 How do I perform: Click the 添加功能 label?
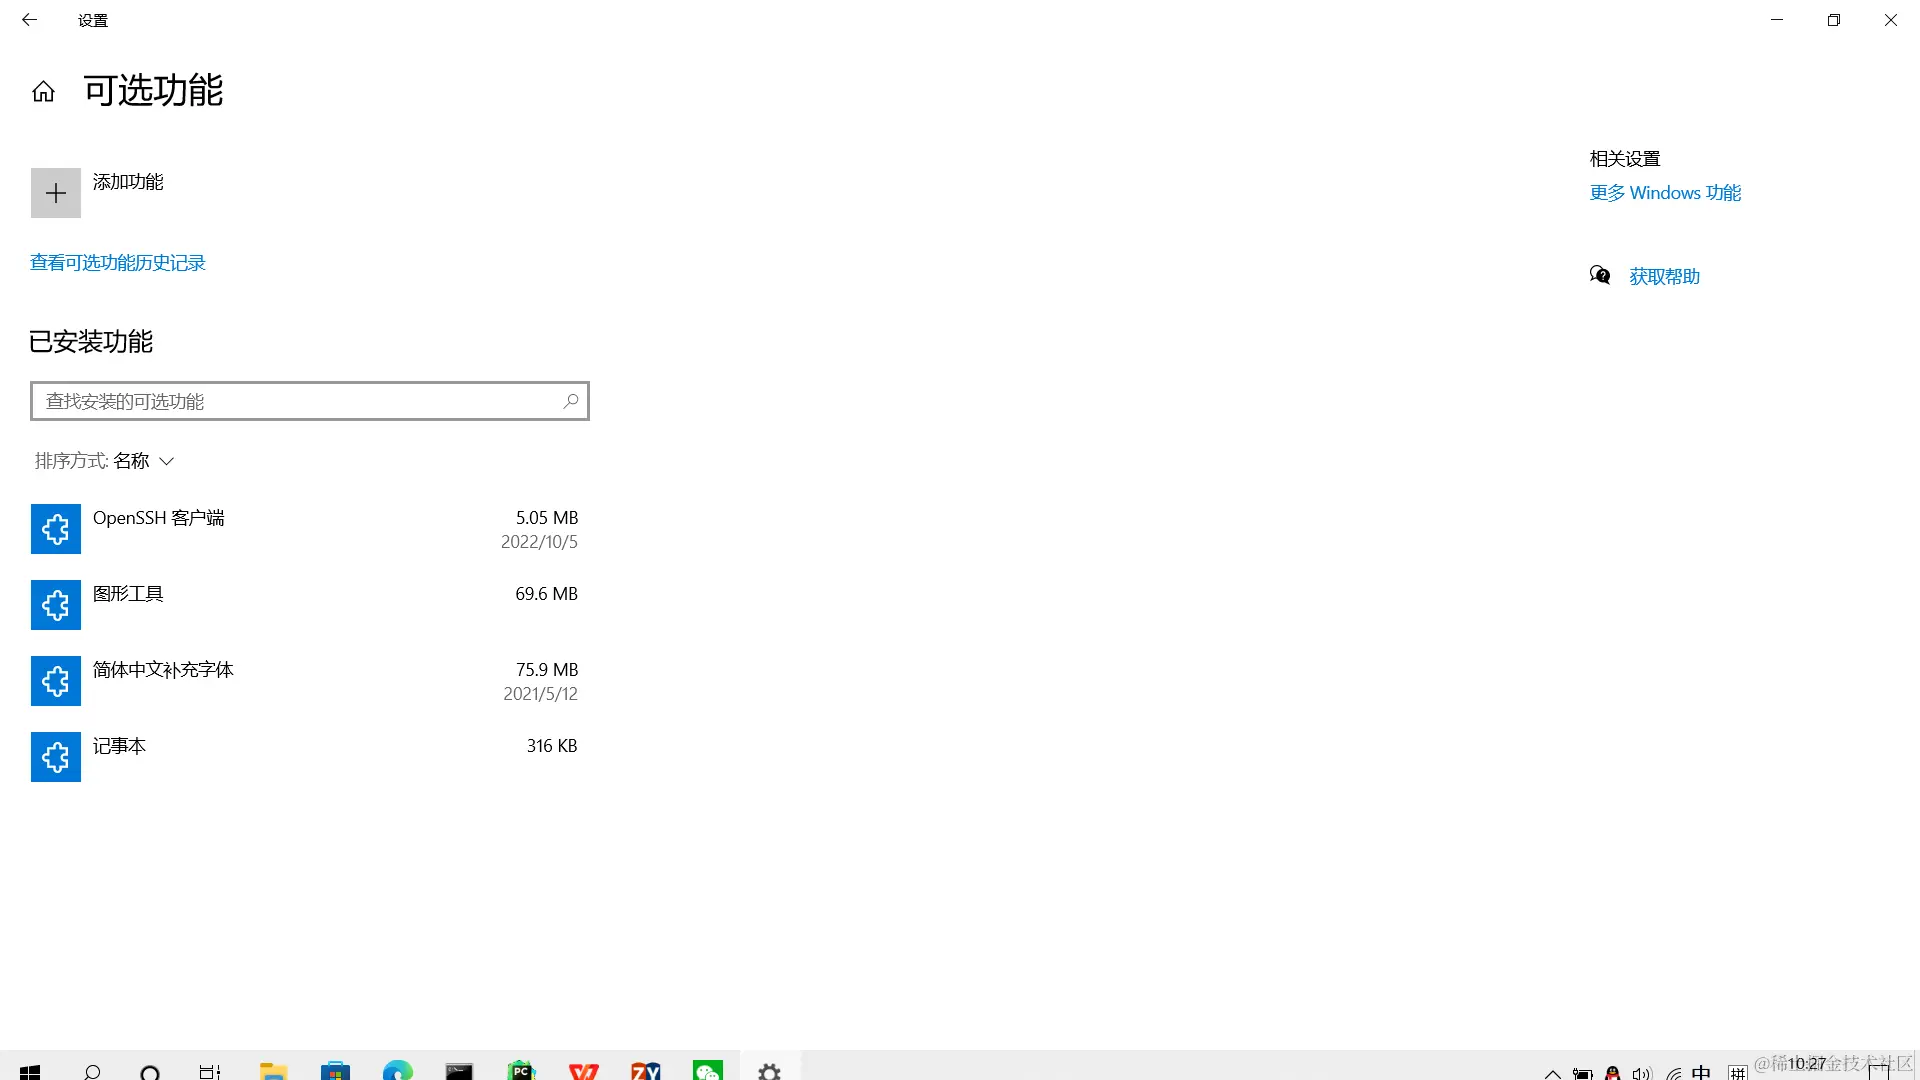click(x=128, y=182)
